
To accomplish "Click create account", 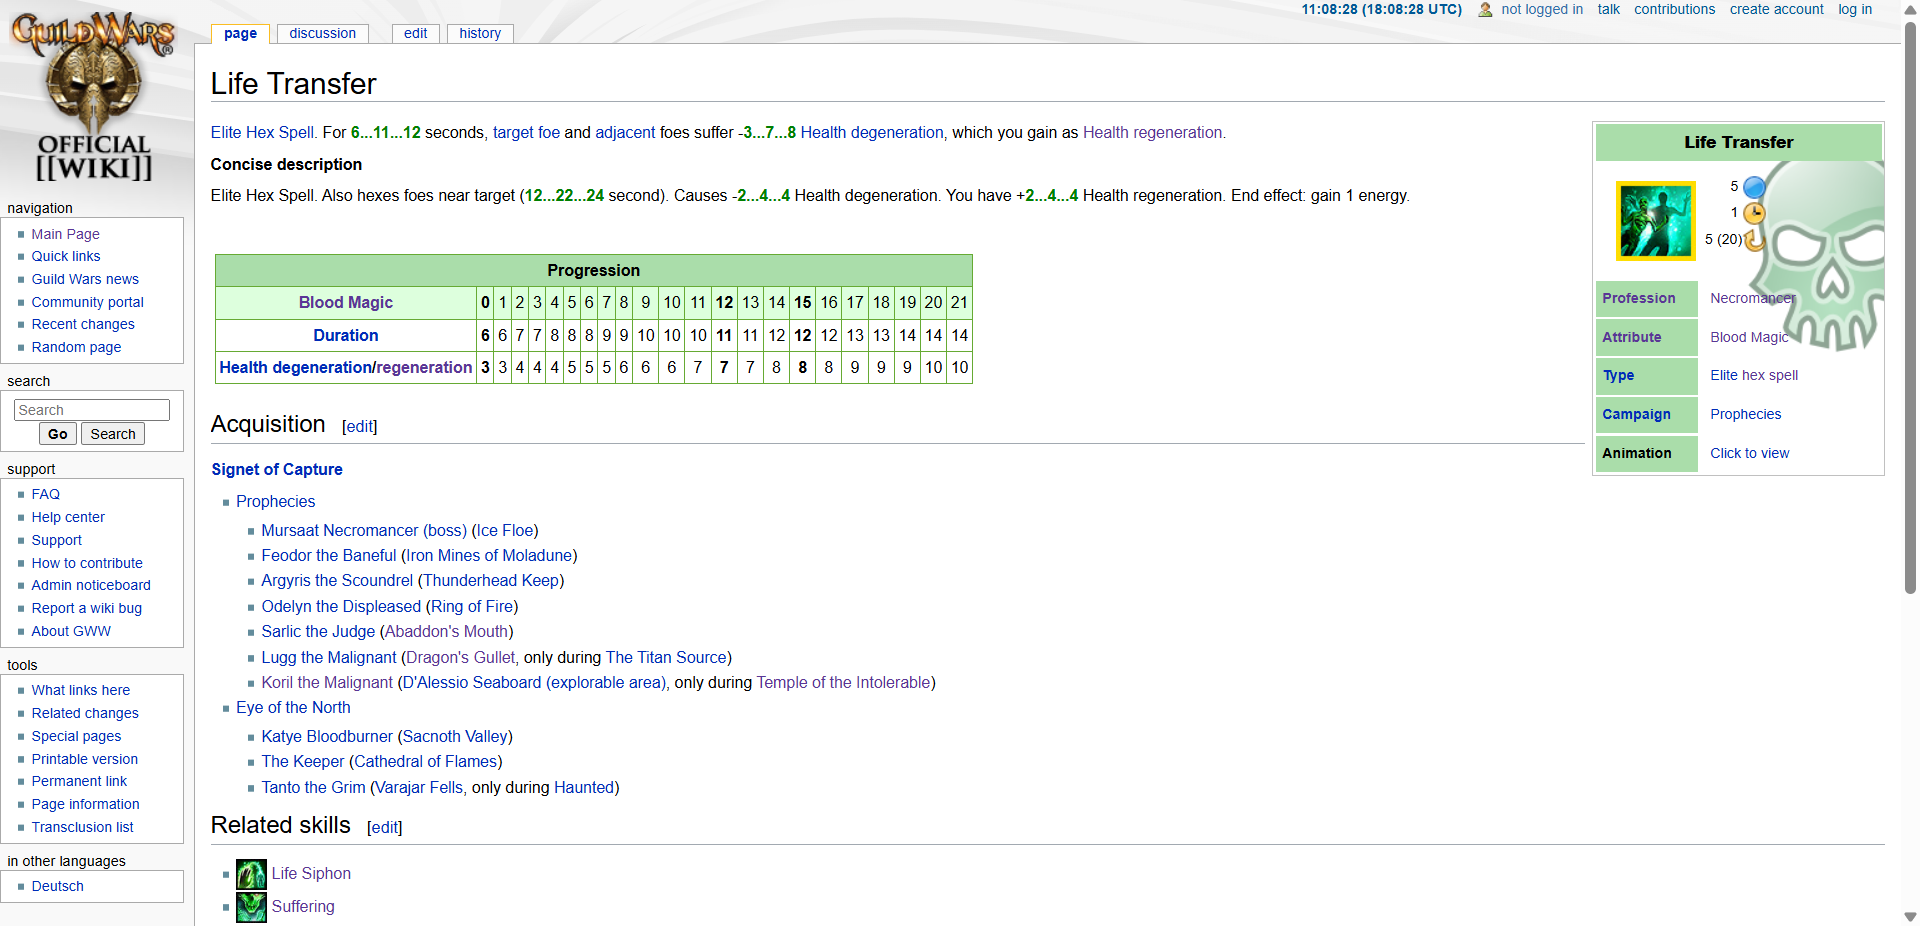I will point(1777,9).
